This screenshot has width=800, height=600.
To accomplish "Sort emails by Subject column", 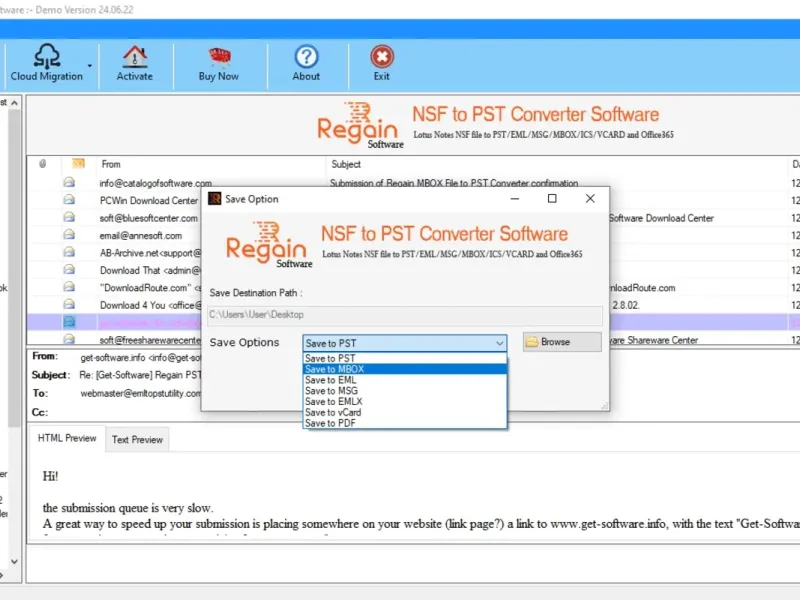I will (x=346, y=164).
